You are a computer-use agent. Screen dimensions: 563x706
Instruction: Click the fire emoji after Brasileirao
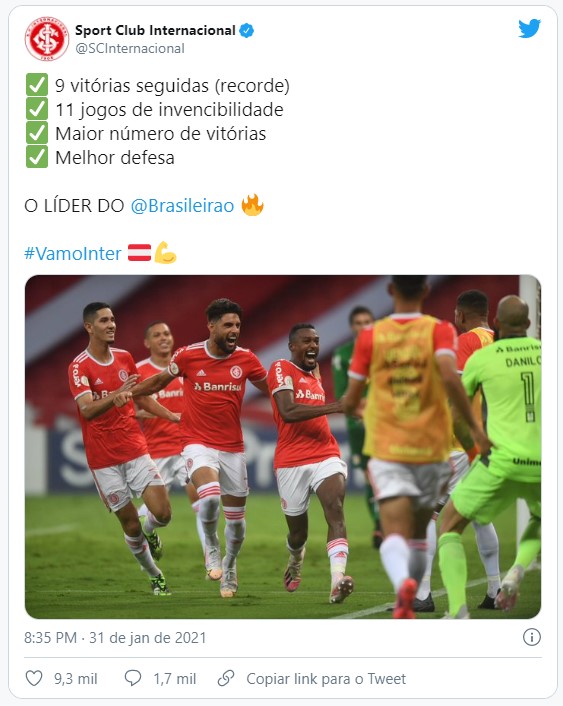pos(253,205)
